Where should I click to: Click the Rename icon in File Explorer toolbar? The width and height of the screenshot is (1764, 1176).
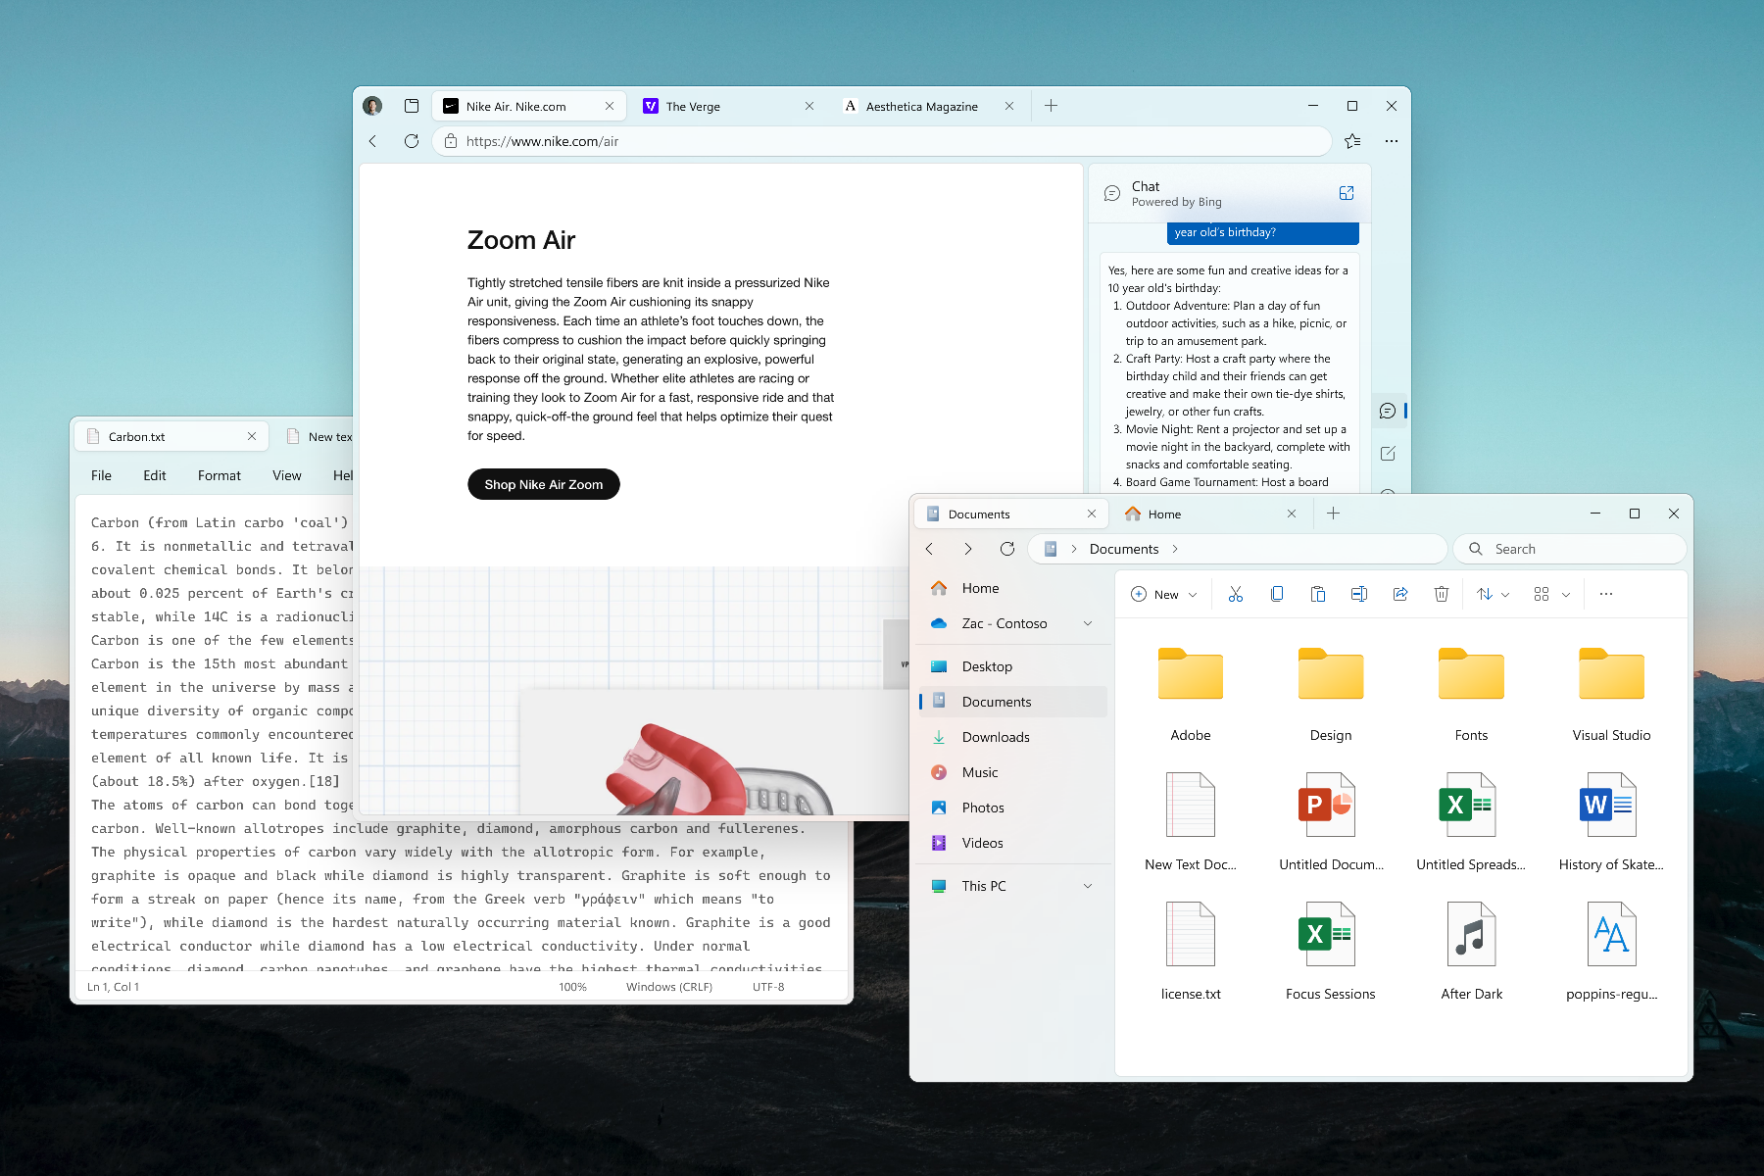tap(1359, 594)
